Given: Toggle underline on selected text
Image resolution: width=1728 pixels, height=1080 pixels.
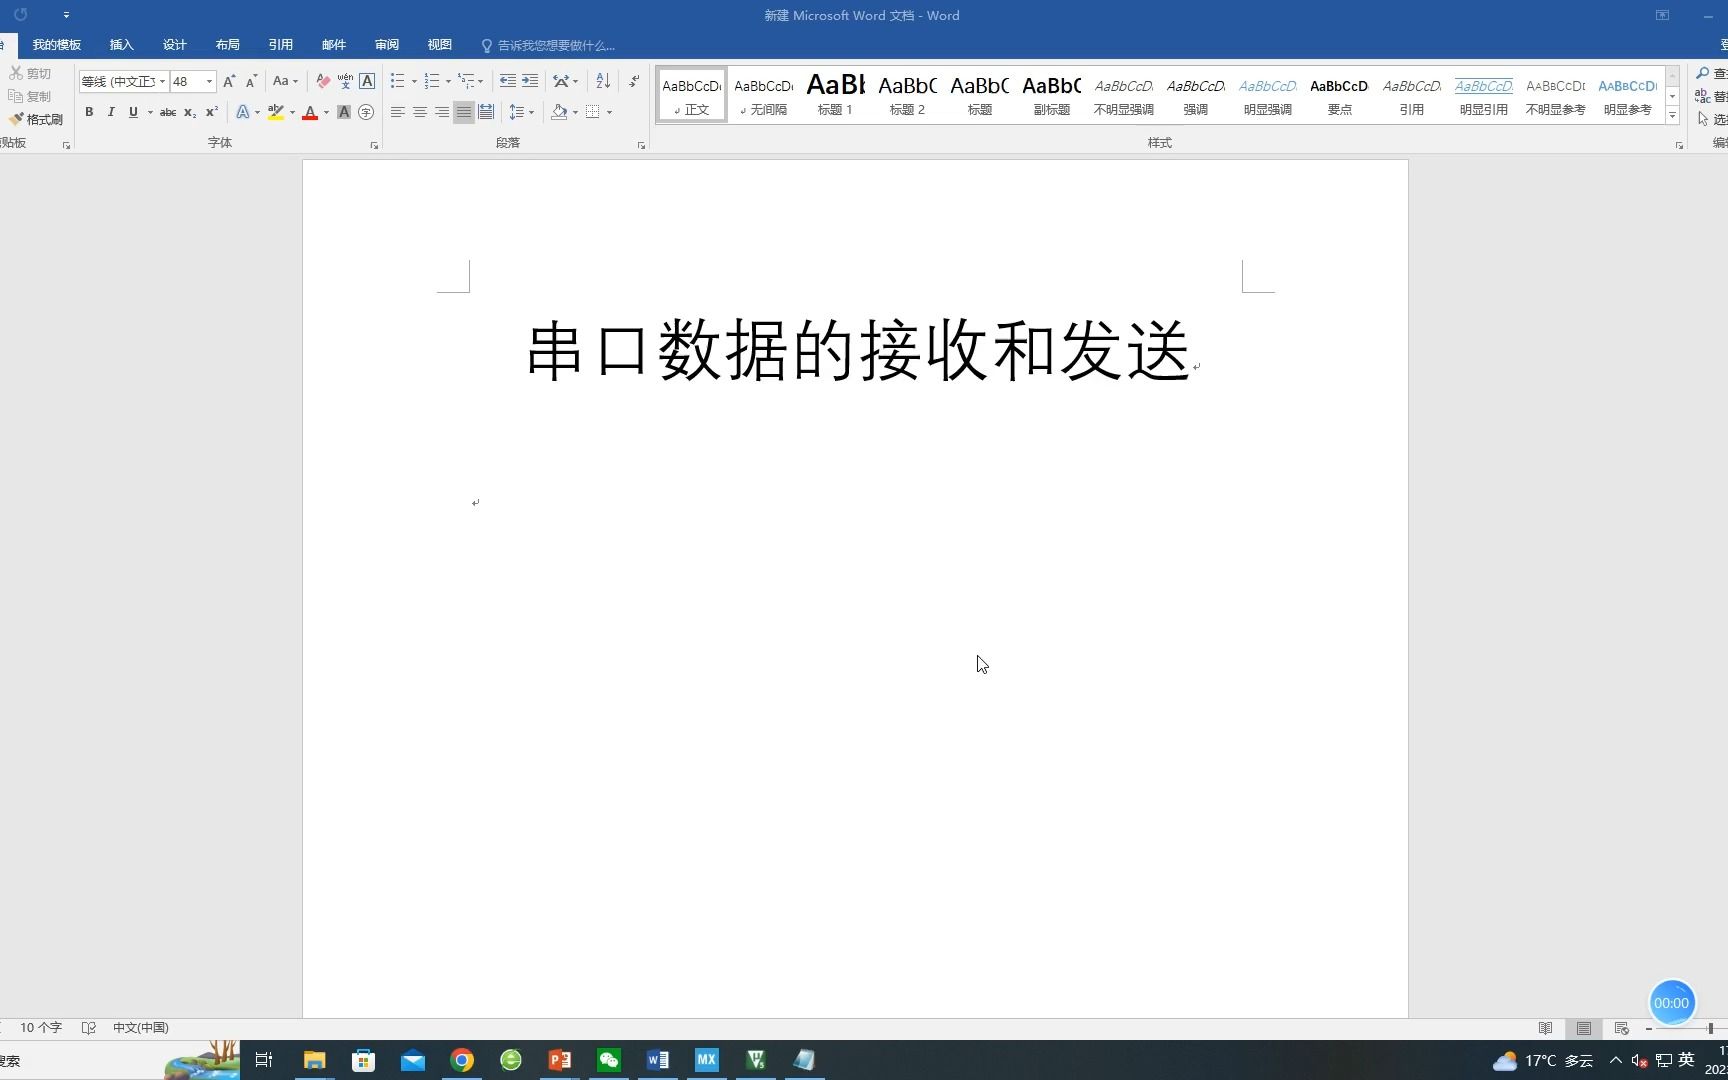Looking at the screenshot, I should pyautogui.click(x=133, y=112).
